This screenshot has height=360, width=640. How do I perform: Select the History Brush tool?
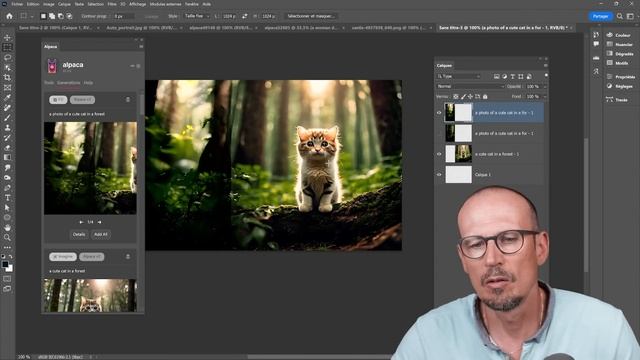(7, 138)
